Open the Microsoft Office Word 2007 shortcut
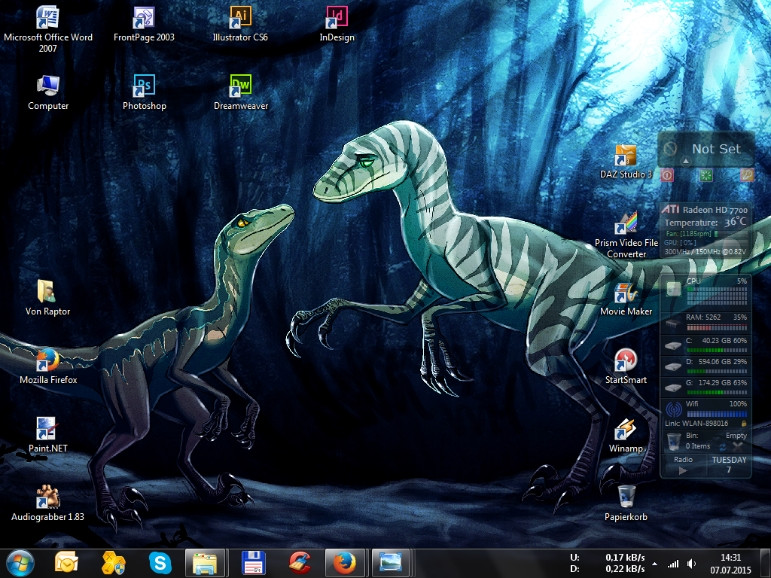 tap(48, 30)
